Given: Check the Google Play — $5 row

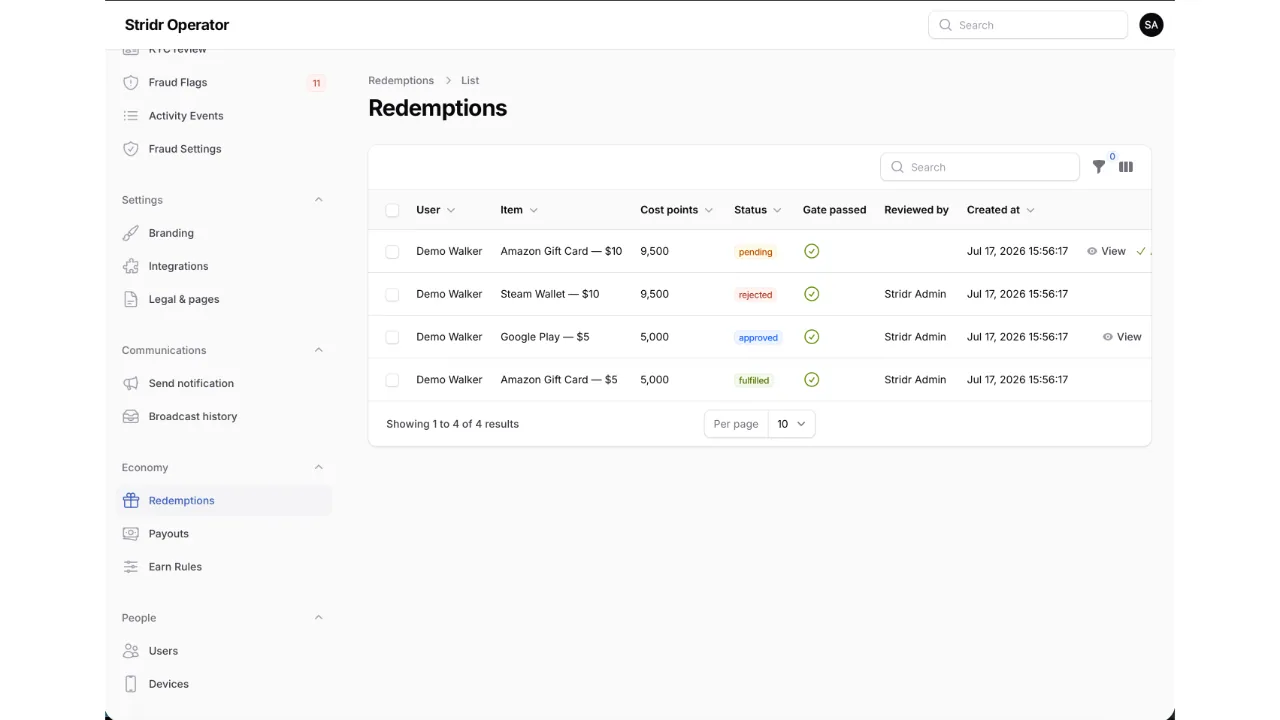Looking at the screenshot, I should pyautogui.click(x=392, y=337).
